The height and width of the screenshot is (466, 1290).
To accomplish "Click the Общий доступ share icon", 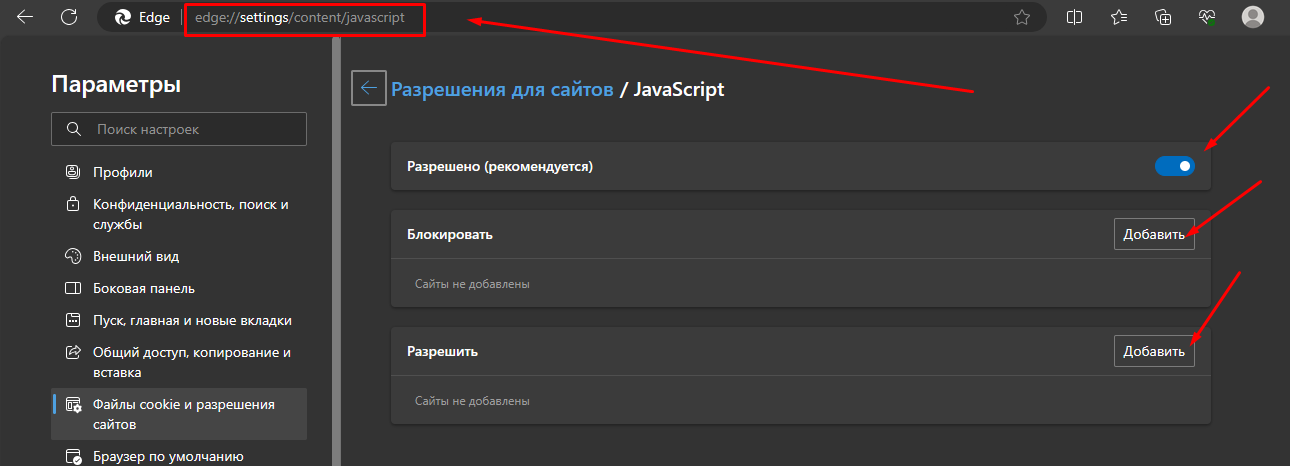I will [x=72, y=352].
